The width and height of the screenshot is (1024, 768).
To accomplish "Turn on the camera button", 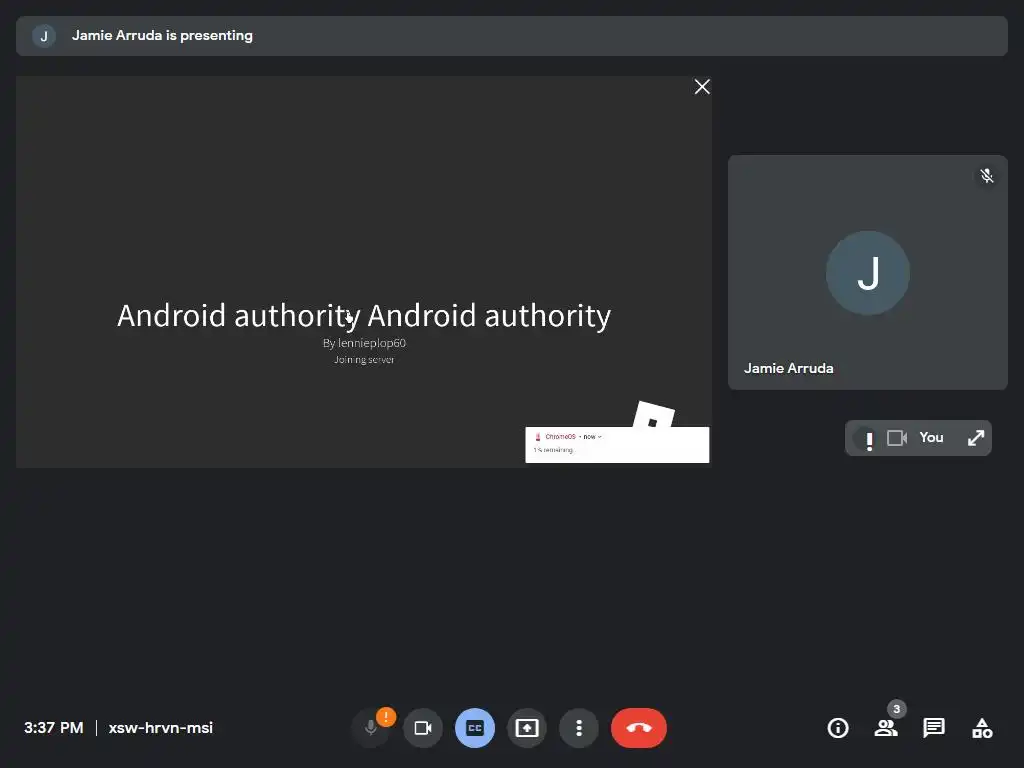I will tap(423, 728).
